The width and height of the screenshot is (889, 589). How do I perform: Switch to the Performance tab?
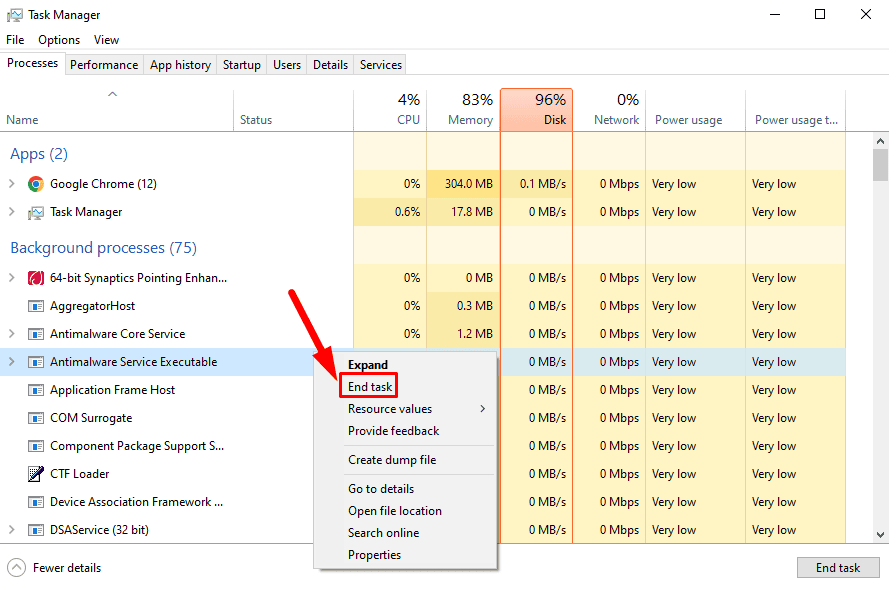[104, 65]
